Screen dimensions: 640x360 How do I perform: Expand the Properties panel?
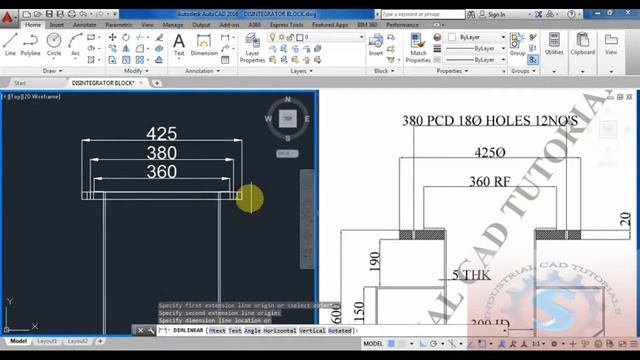452,71
